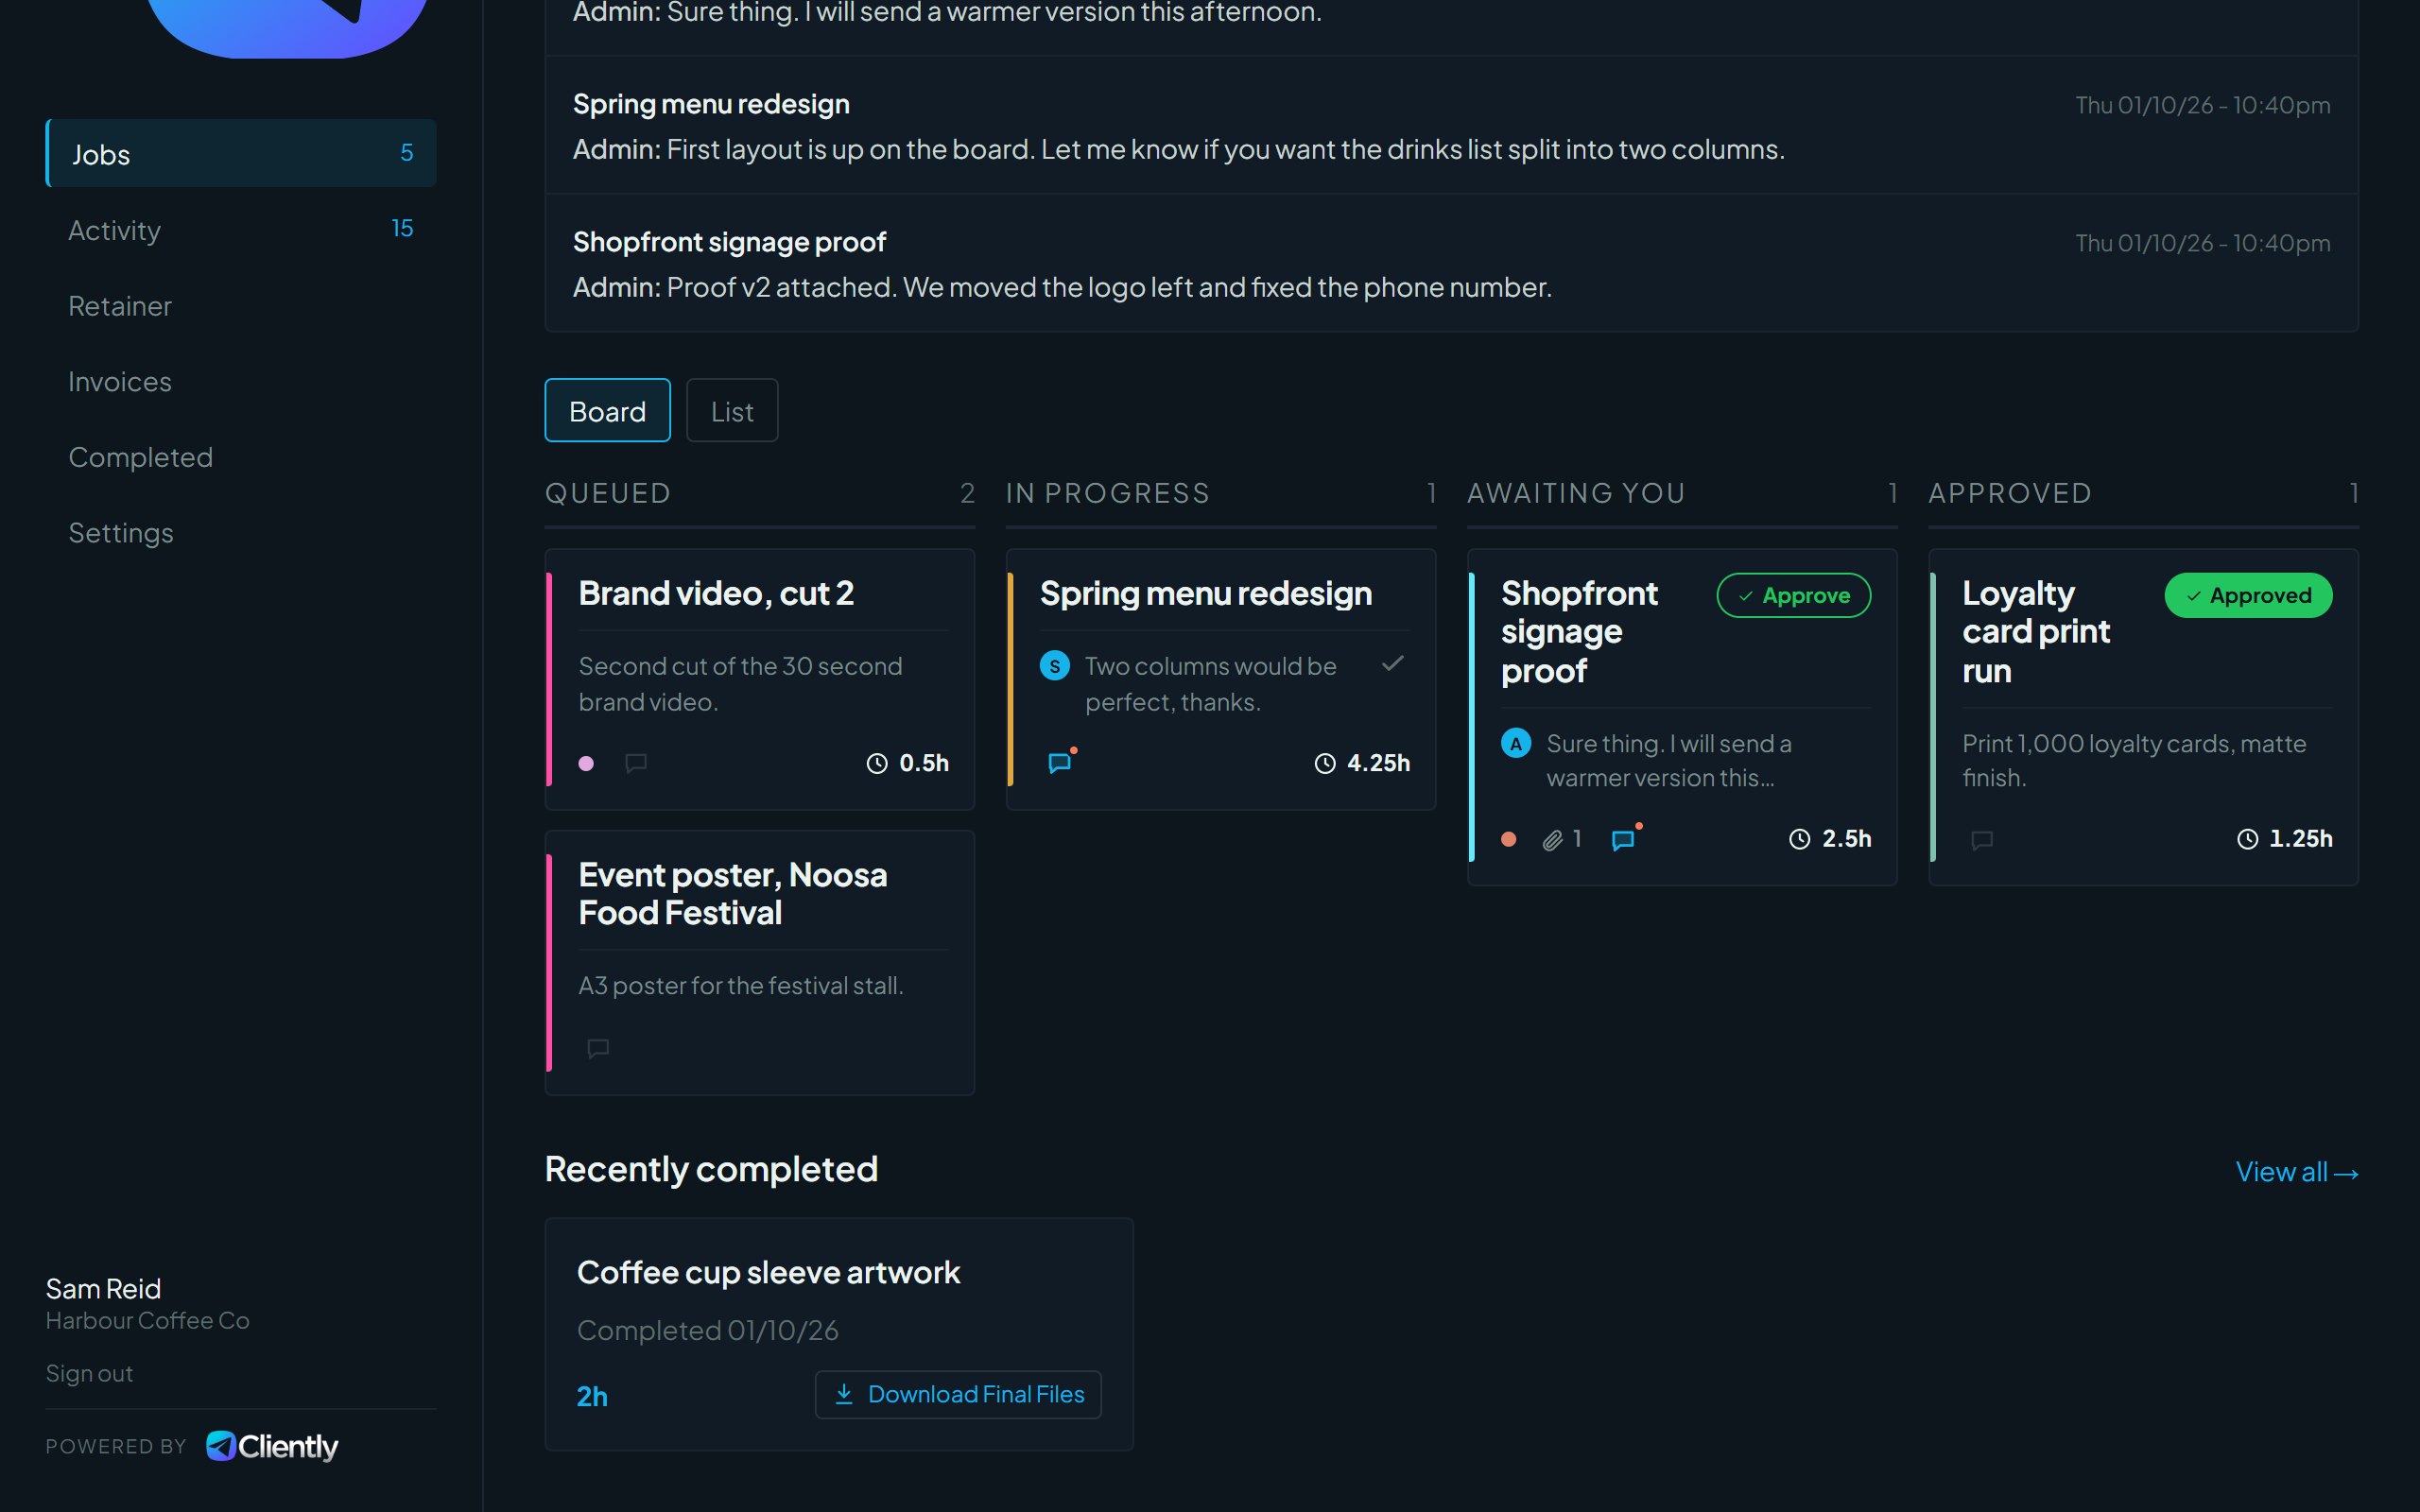Go to Invoices page
The height and width of the screenshot is (1512, 2420).
241,382
